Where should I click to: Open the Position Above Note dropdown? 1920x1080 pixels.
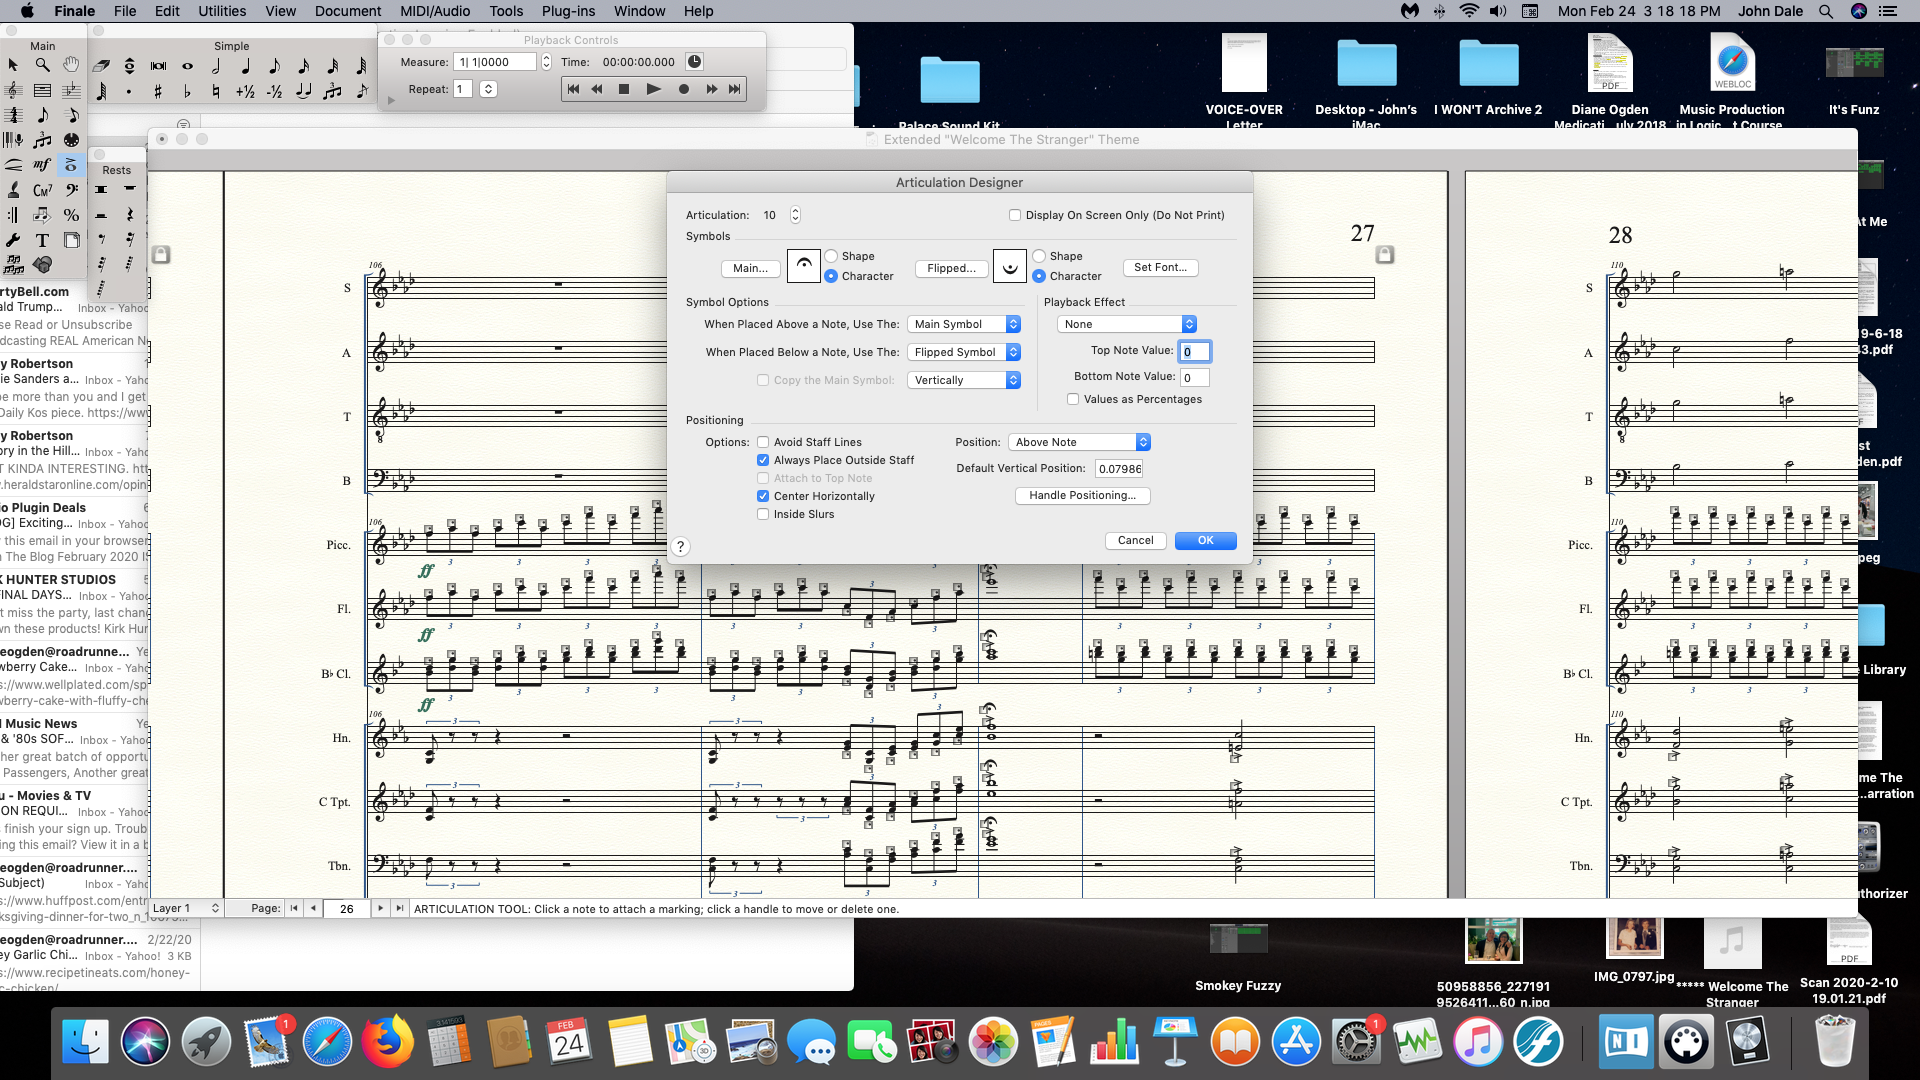click(x=1082, y=442)
